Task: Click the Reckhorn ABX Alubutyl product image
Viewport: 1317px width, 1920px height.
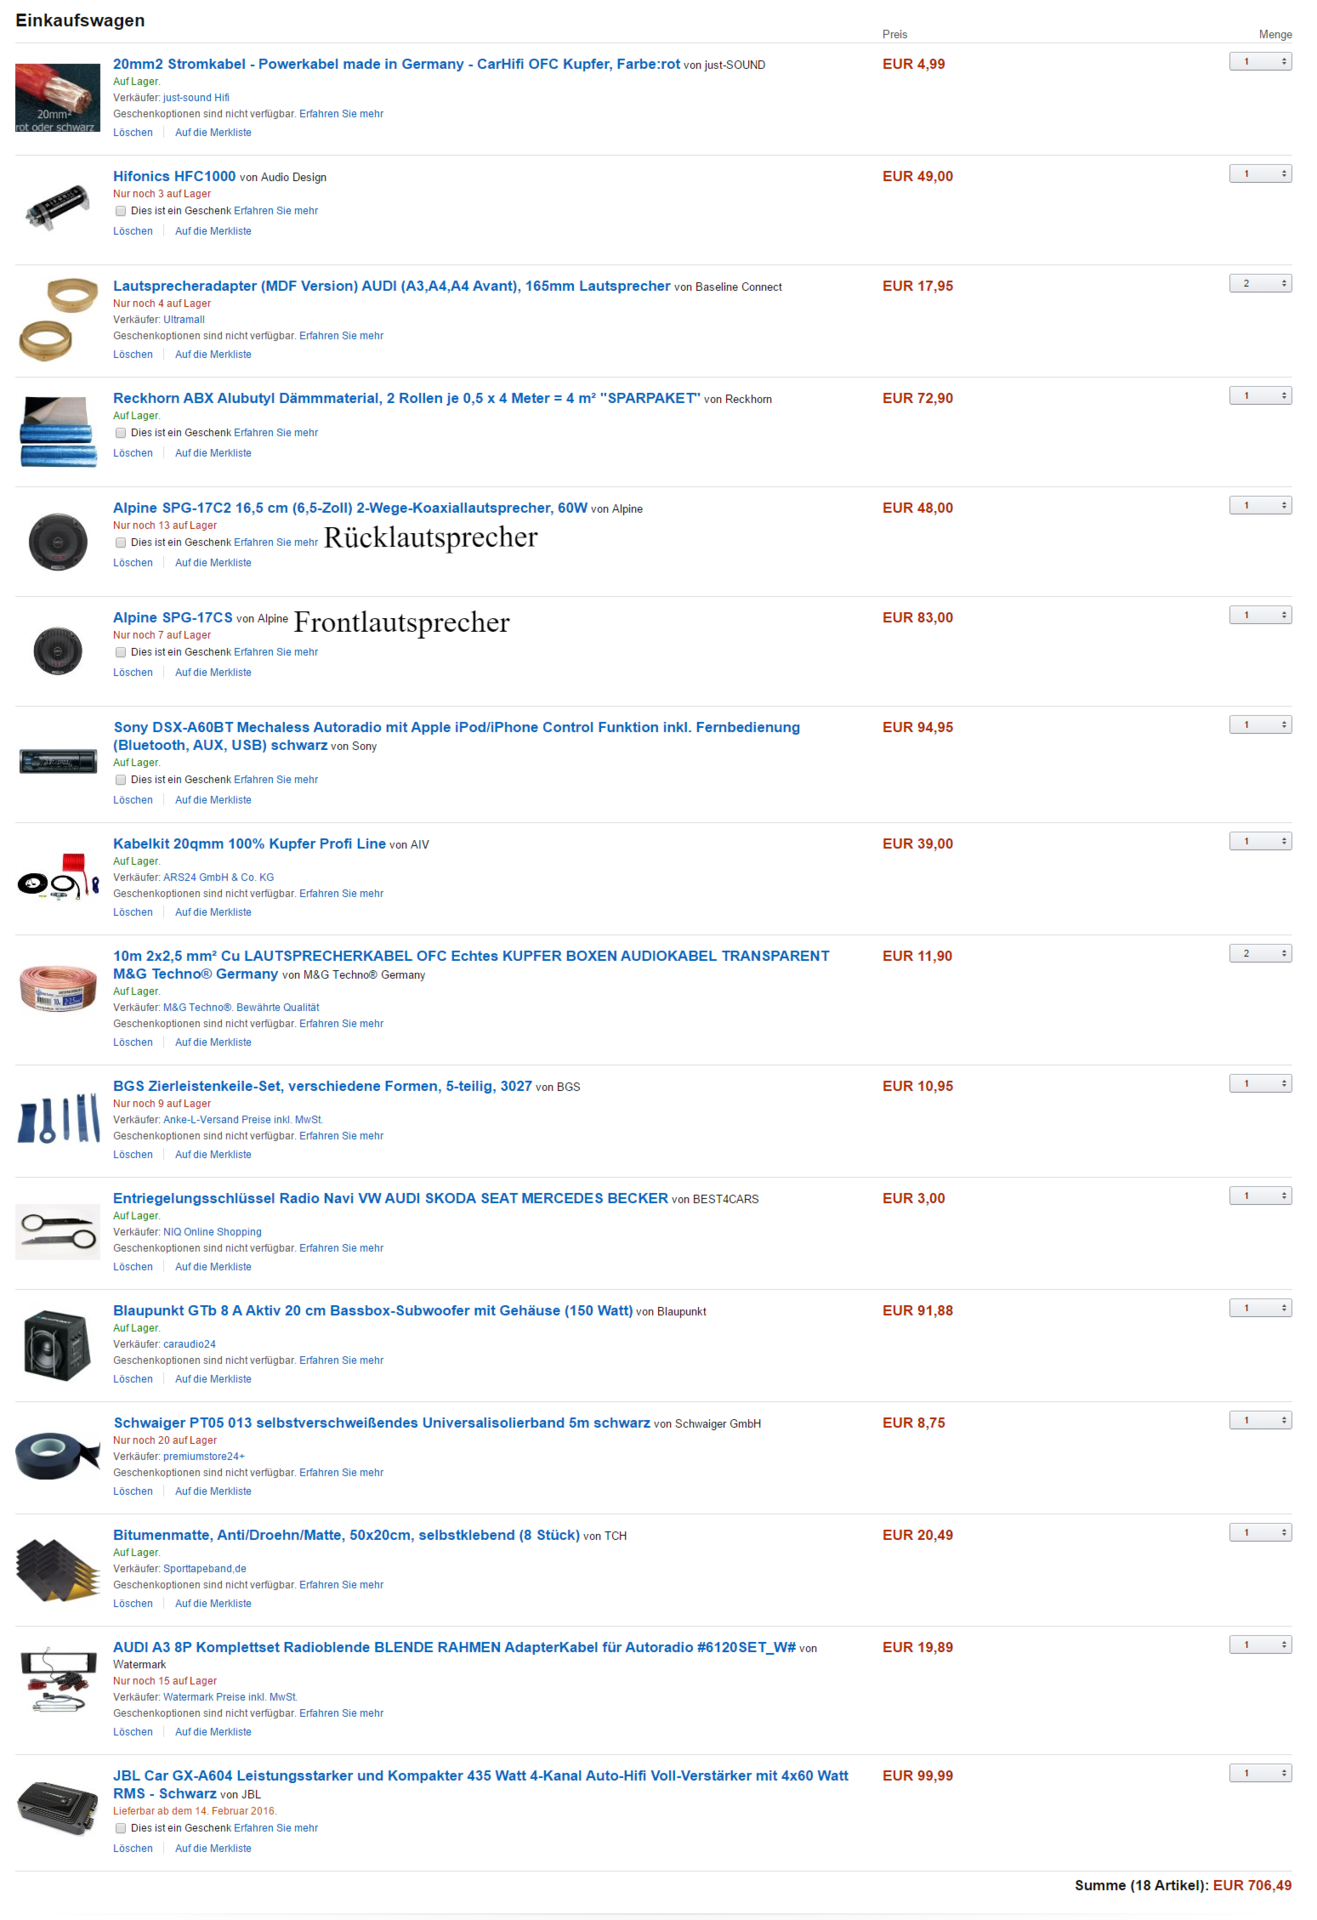Action: click(57, 432)
